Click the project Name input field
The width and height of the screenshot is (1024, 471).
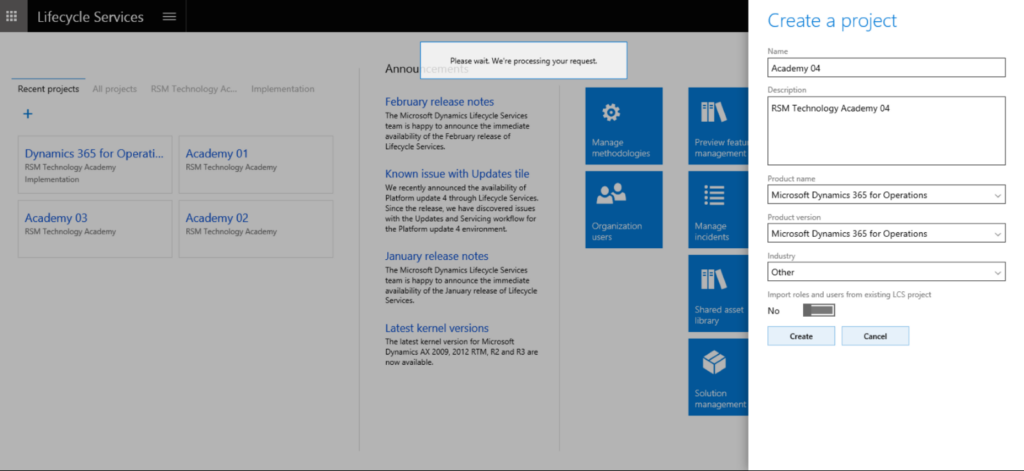click(x=886, y=67)
